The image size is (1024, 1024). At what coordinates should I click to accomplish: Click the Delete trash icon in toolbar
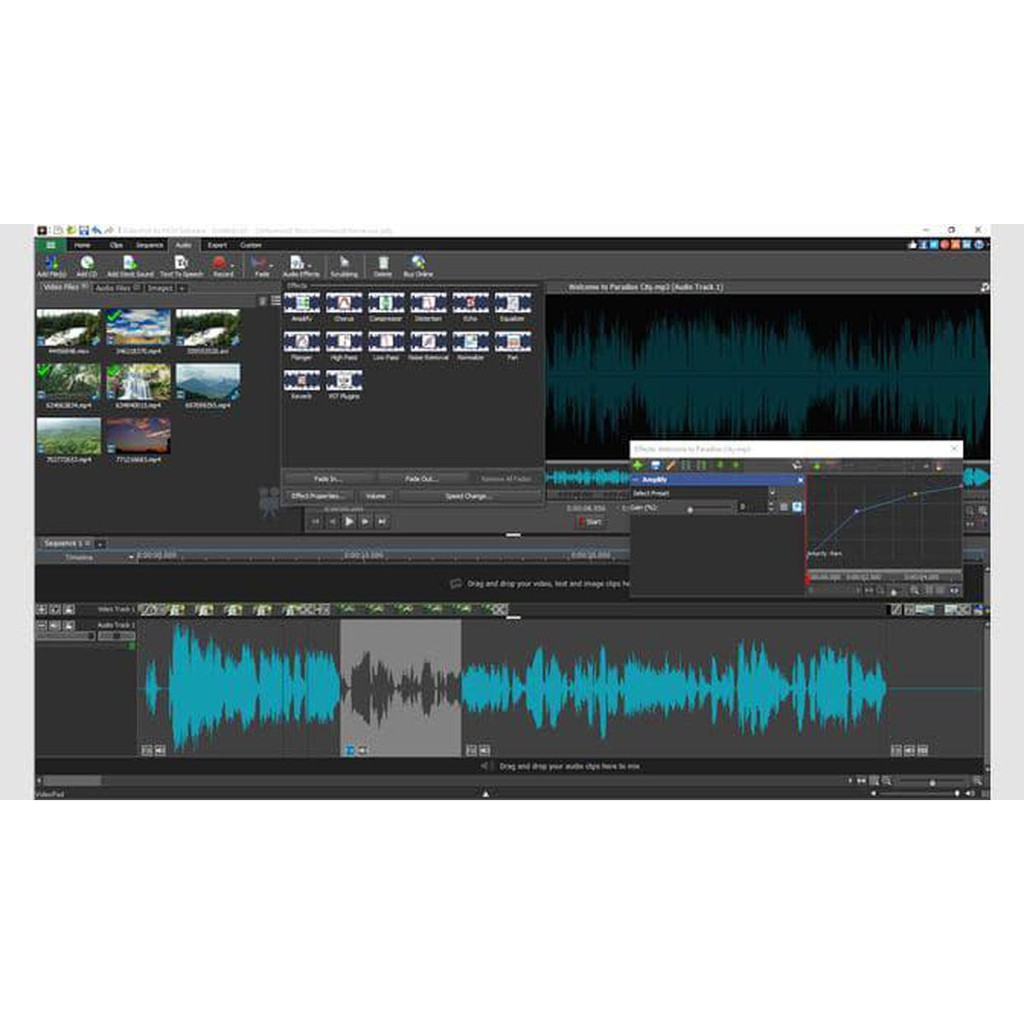[383, 266]
